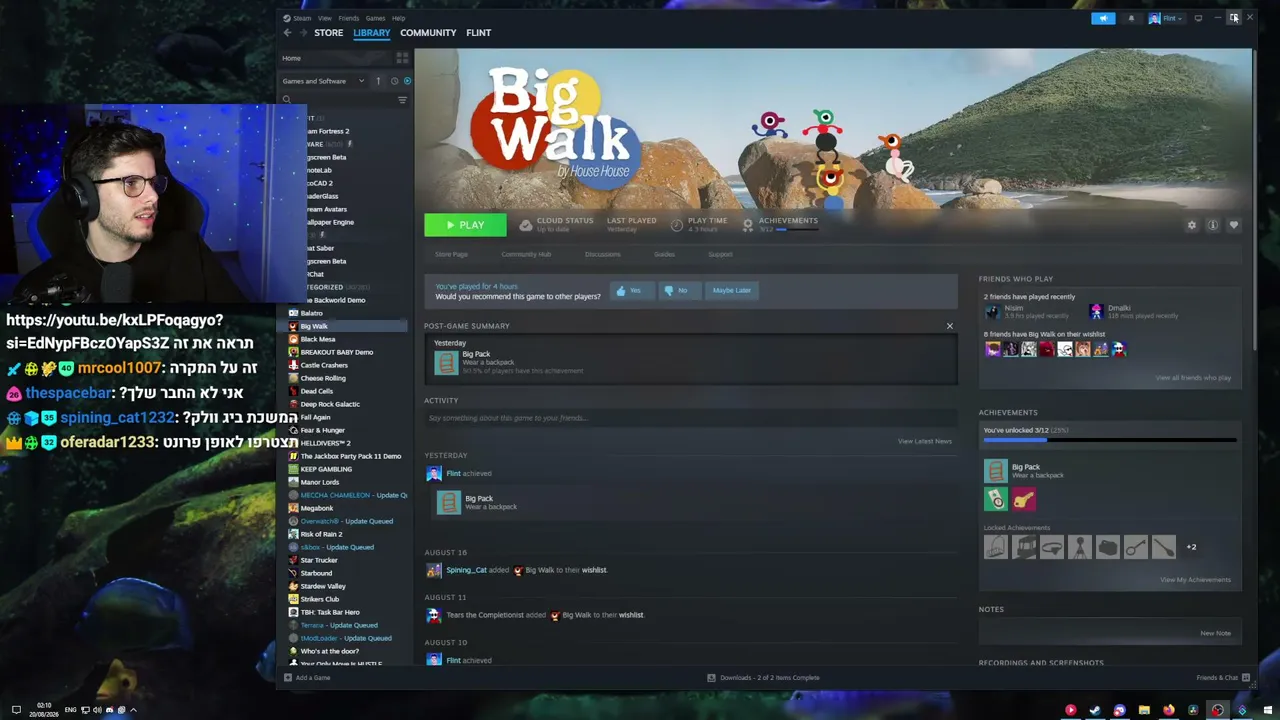This screenshot has height=720, width=1280.
Task: Expand the Games and Software dropdown
Action: (322, 81)
